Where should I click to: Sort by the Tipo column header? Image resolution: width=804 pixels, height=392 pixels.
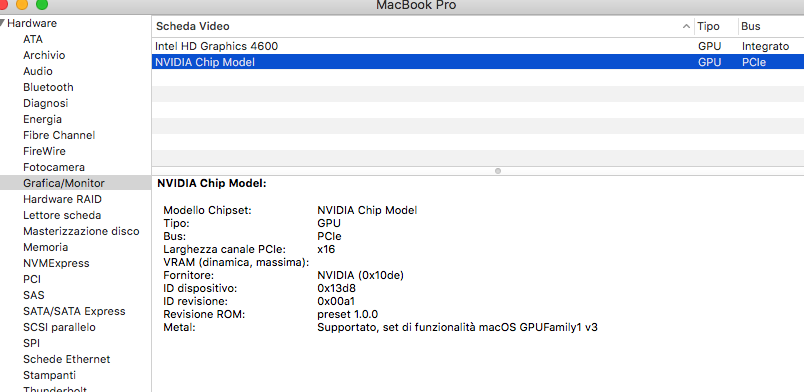click(x=708, y=26)
